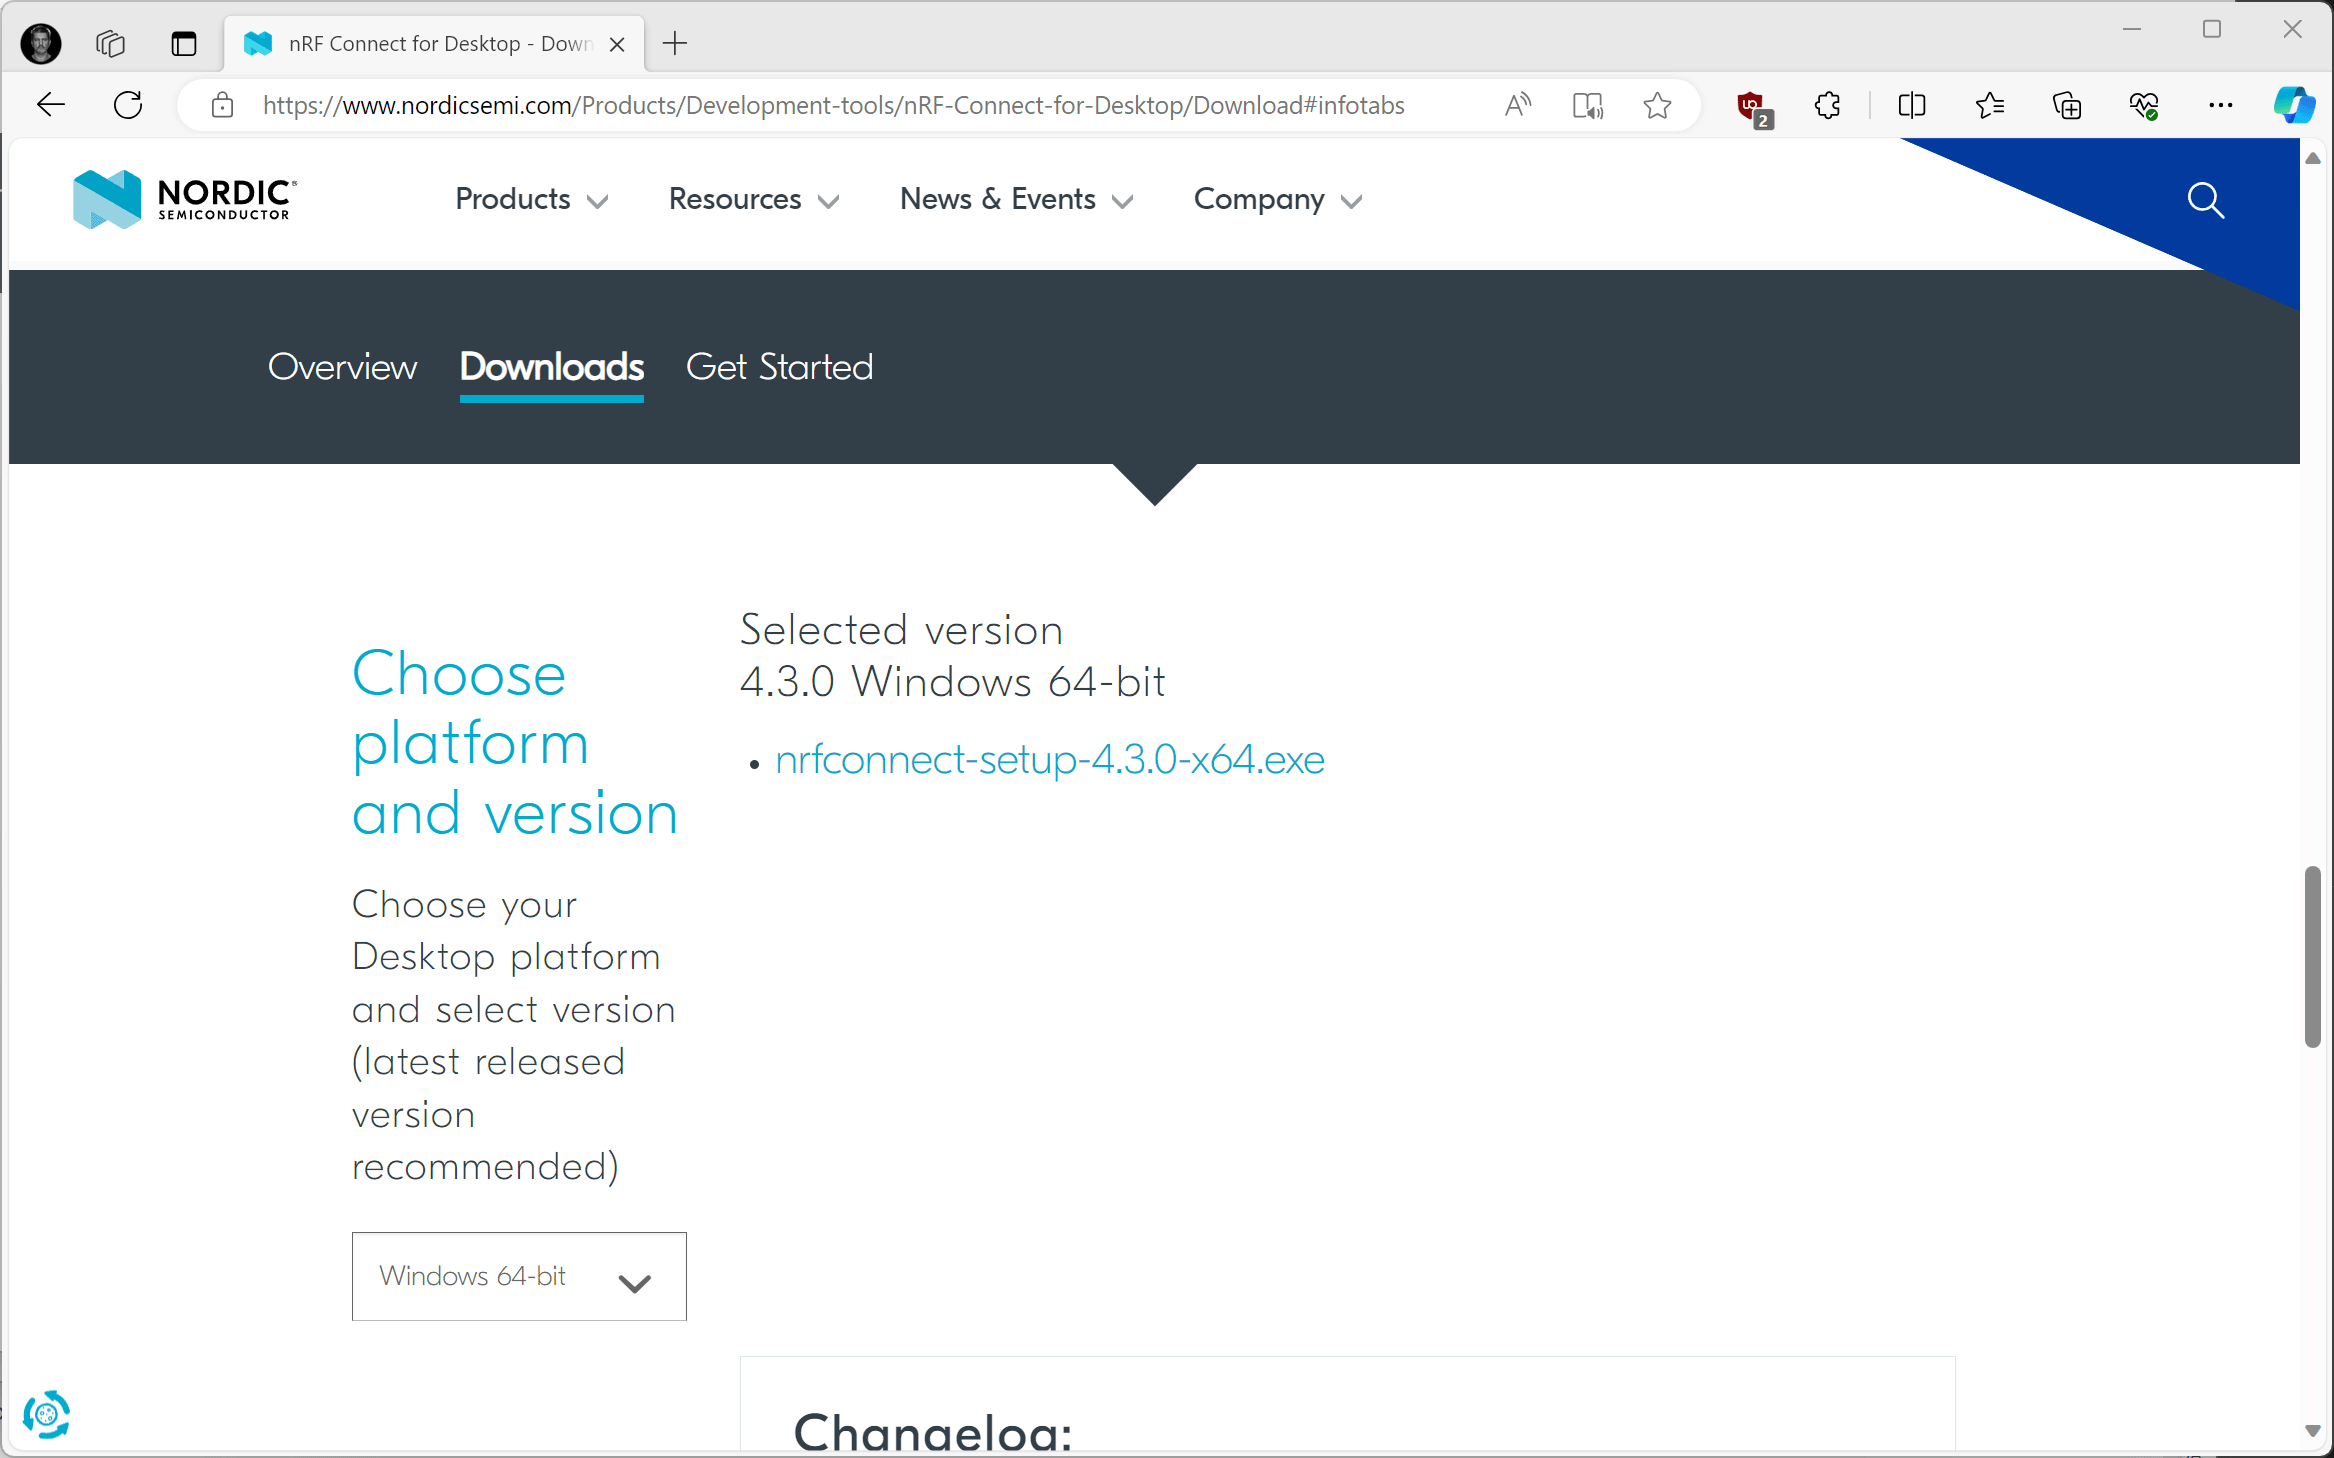Click the 'Changelog:' heading
Screen dimensions: 2334x1458
pyautogui.click(x=933, y=1432)
